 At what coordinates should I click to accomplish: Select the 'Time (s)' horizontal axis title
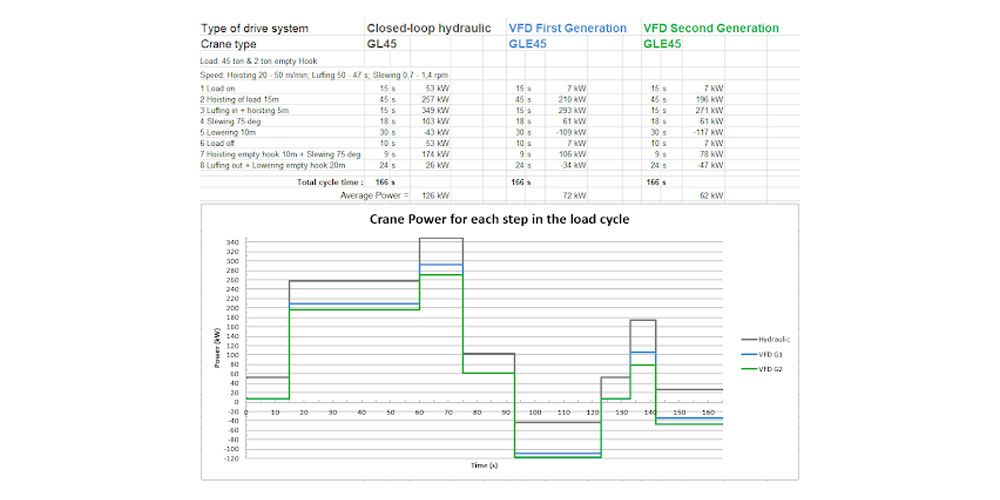(x=483, y=466)
